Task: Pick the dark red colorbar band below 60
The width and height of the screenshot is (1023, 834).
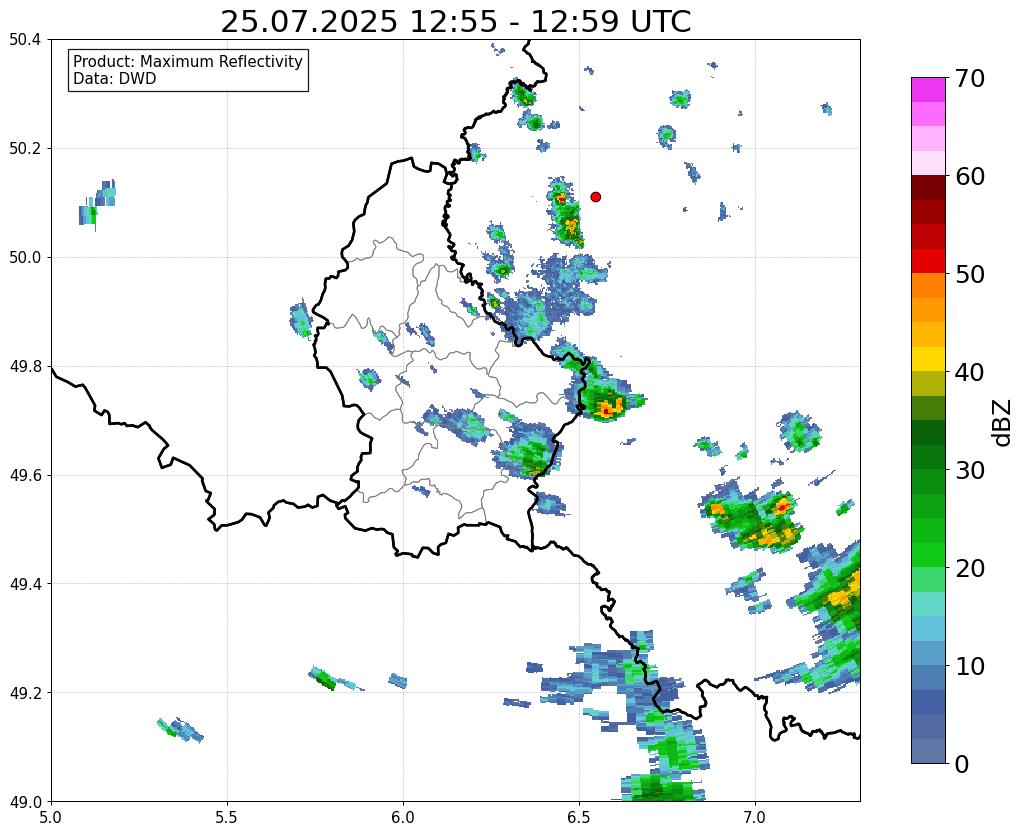Action: coord(928,188)
